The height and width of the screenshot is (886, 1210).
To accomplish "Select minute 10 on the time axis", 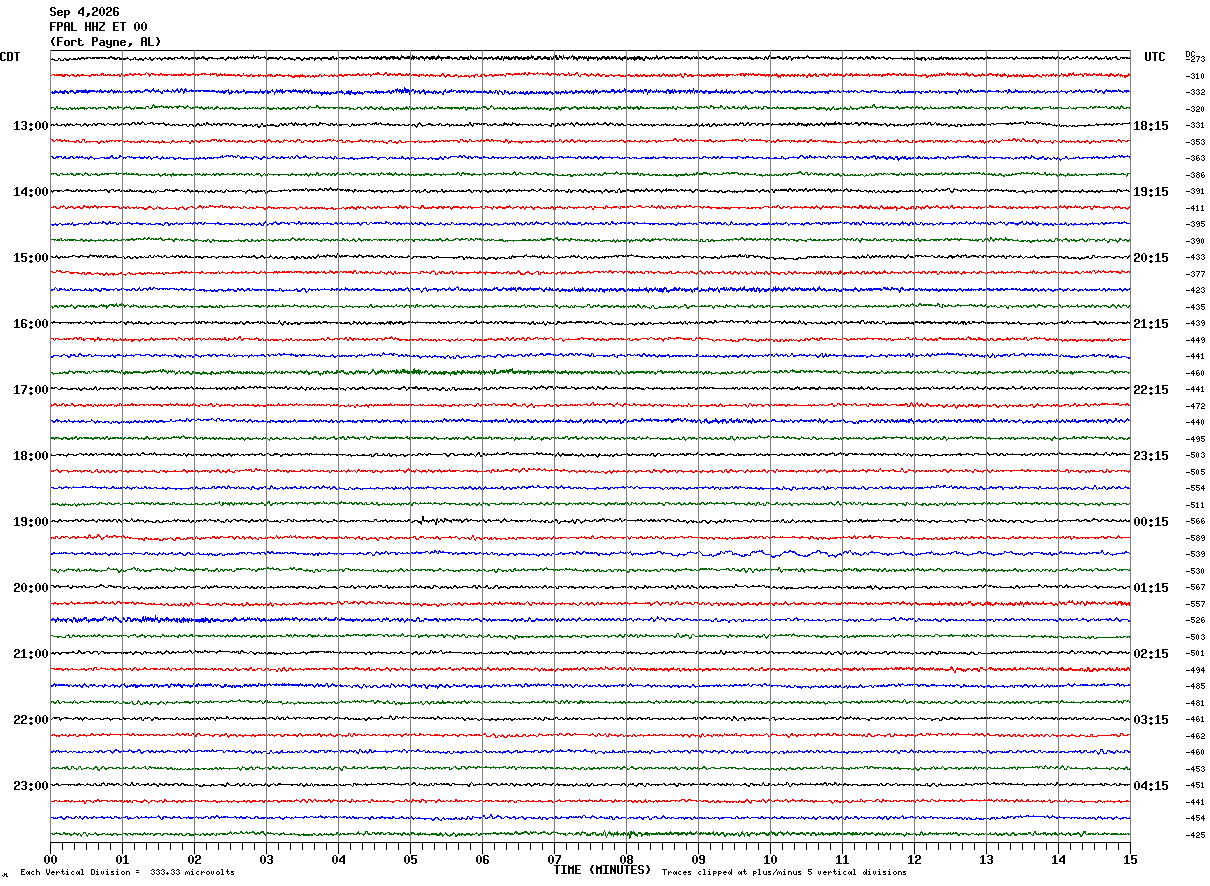I will pyautogui.click(x=770, y=859).
